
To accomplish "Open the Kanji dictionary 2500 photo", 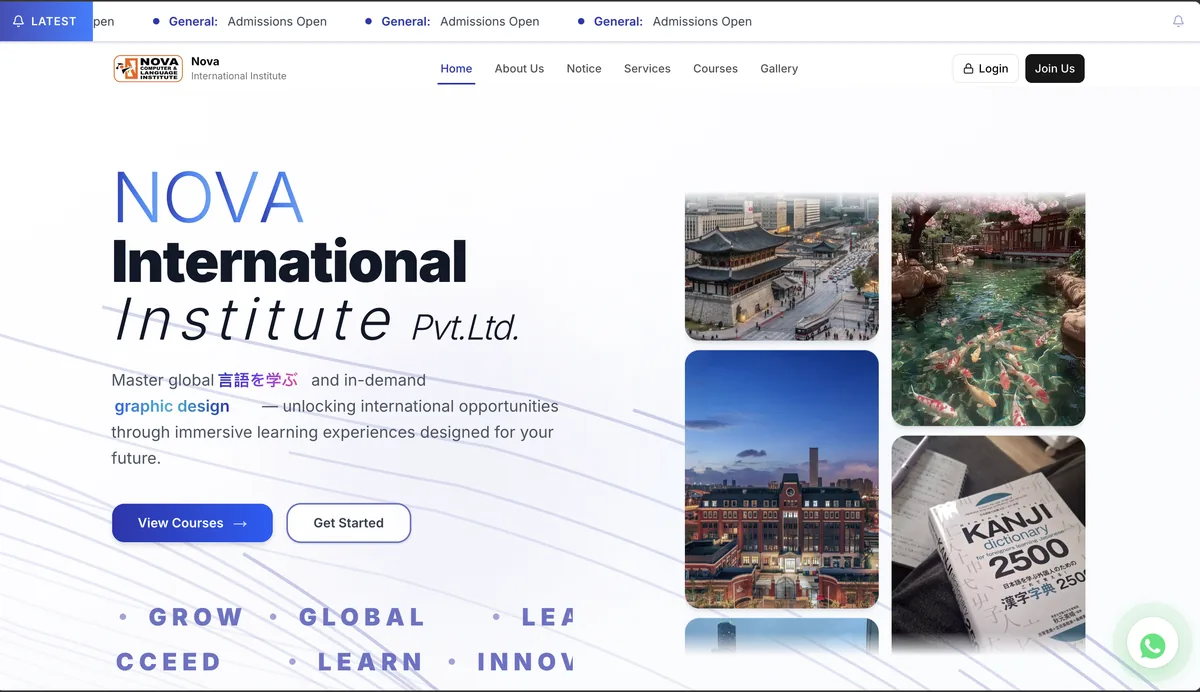I will (988, 545).
